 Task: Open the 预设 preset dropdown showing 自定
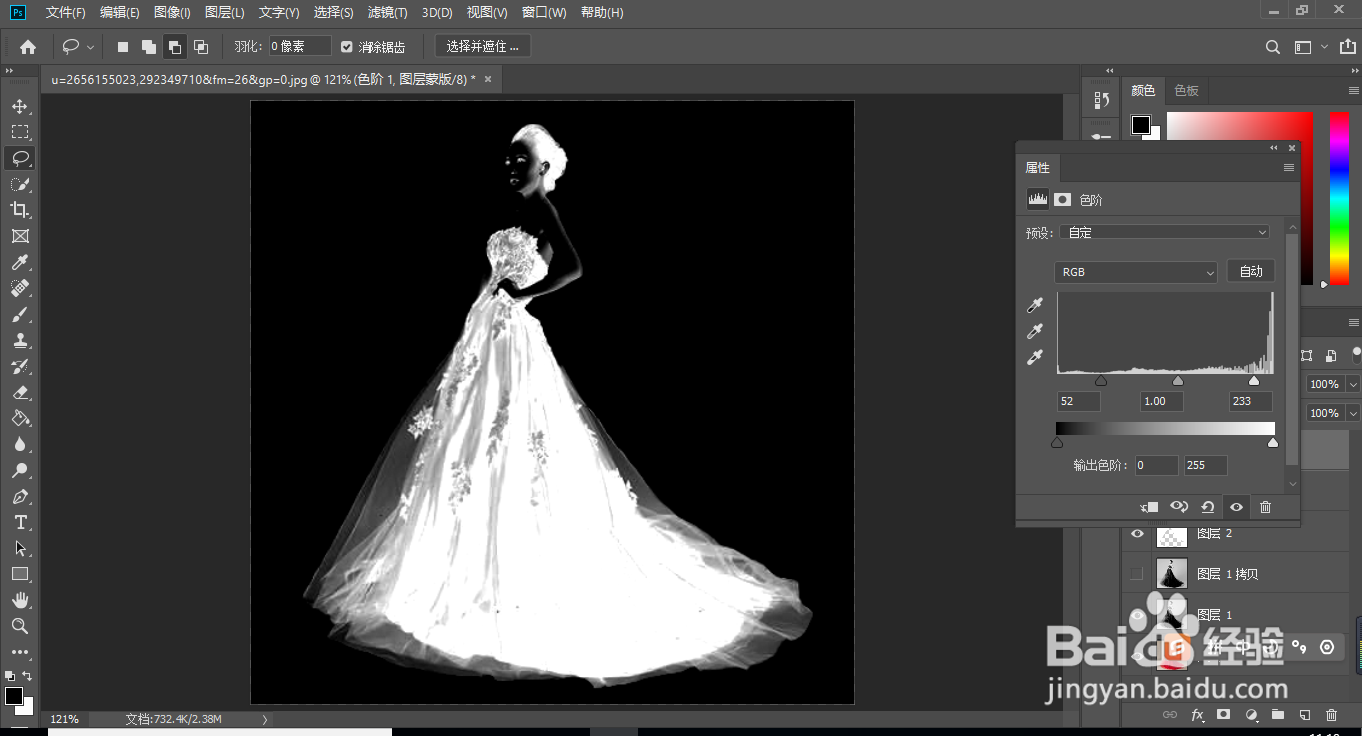click(x=1164, y=232)
